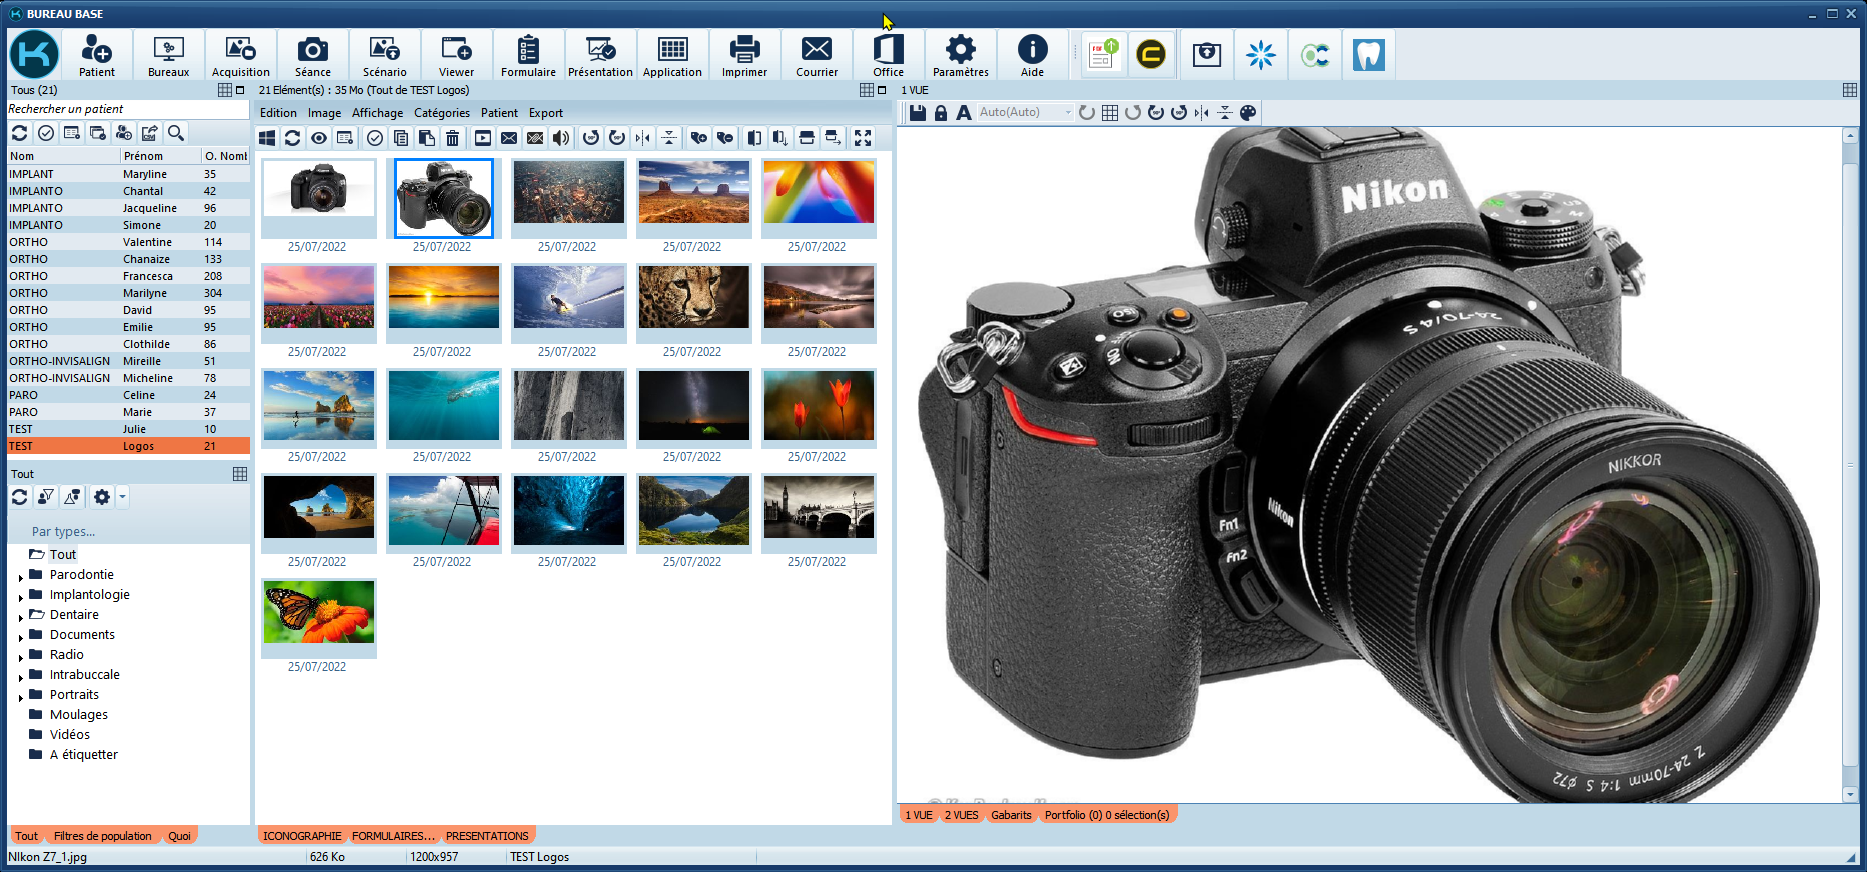Click the Scénario toolbar icon
Screen dimensions: 1867x872
coord(384,55)
